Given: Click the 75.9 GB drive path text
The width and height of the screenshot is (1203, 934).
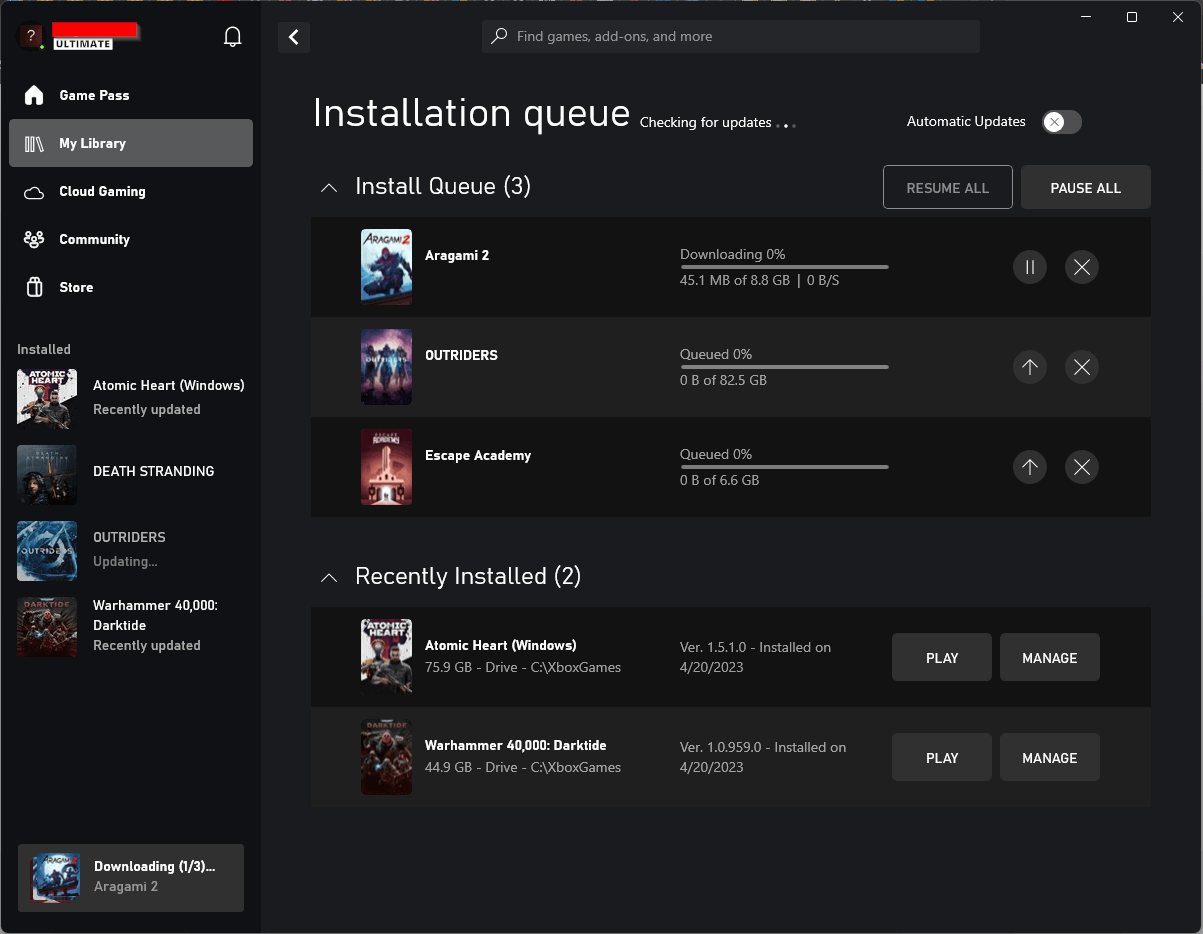Looking at the screenshot, I should pyautogui.click(x=523, y=667).
